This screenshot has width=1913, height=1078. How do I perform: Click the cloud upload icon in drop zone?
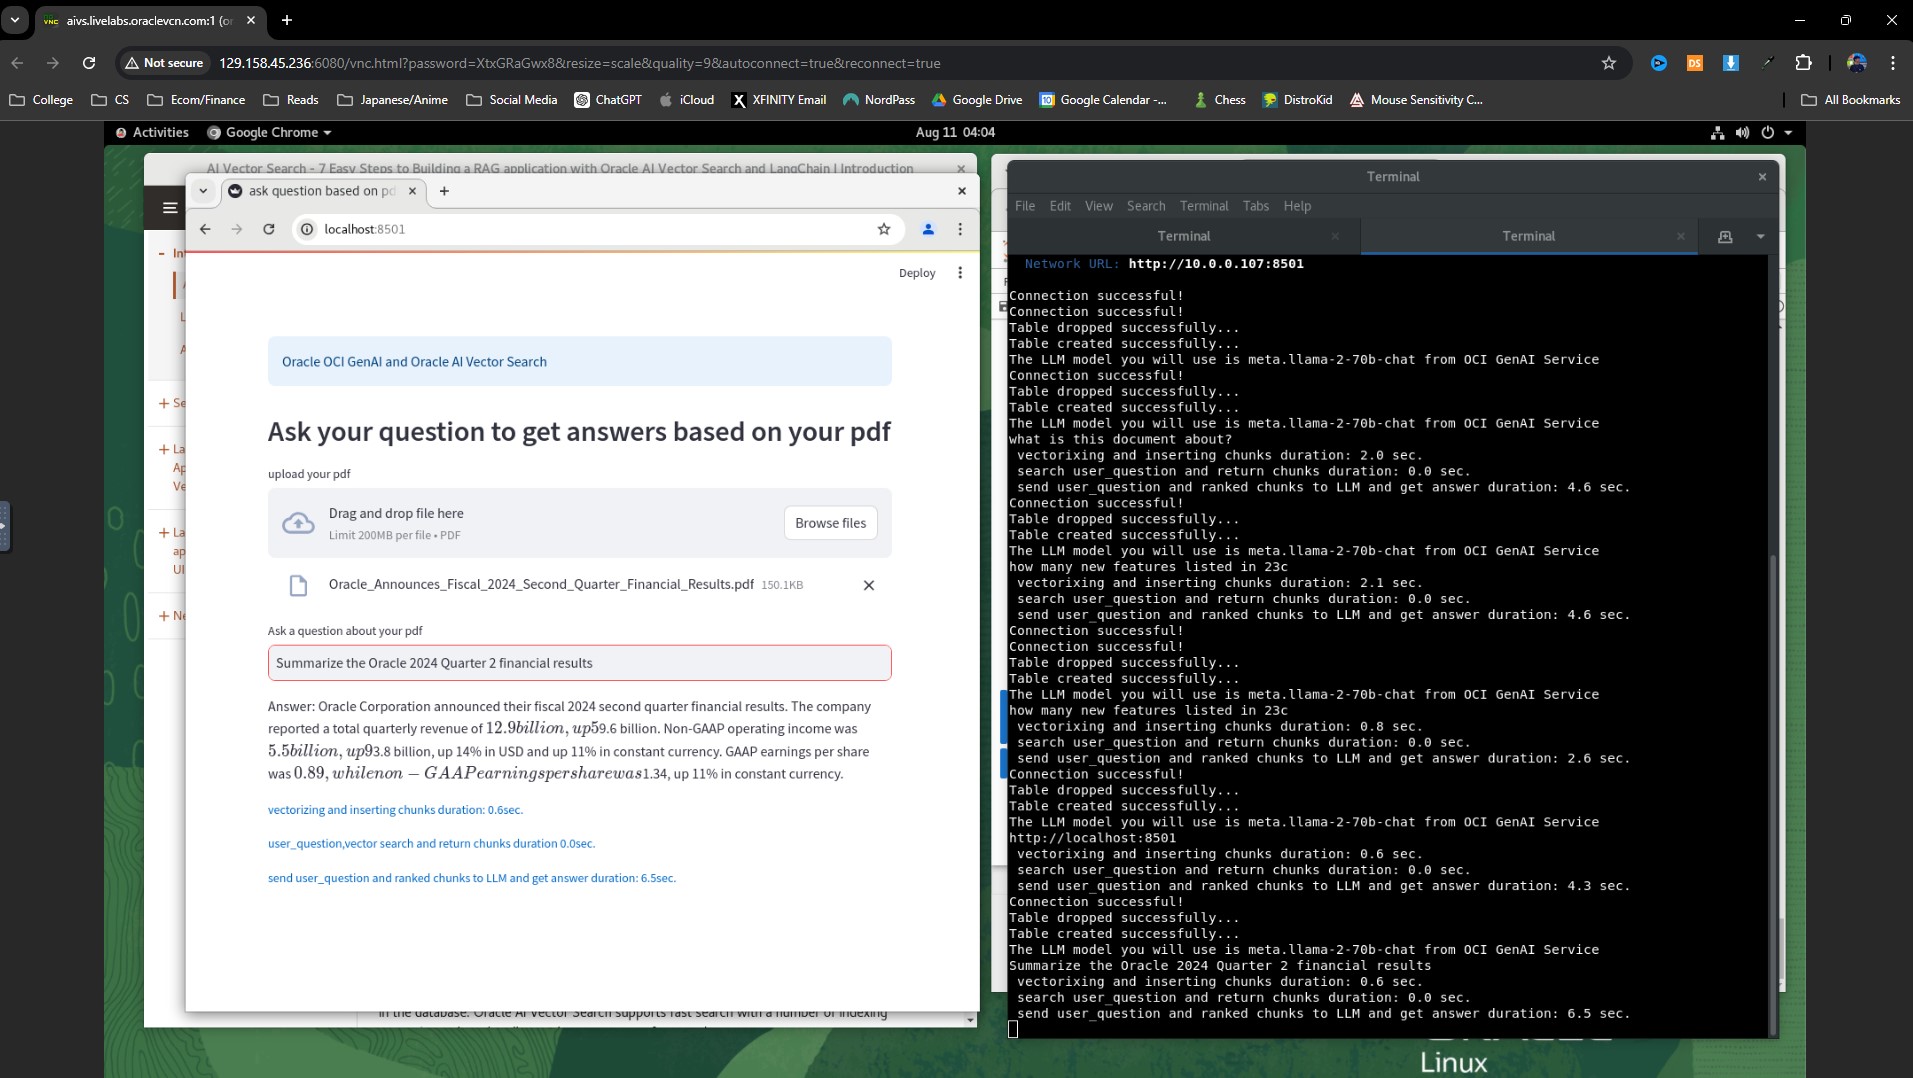(x=298, y=523)
